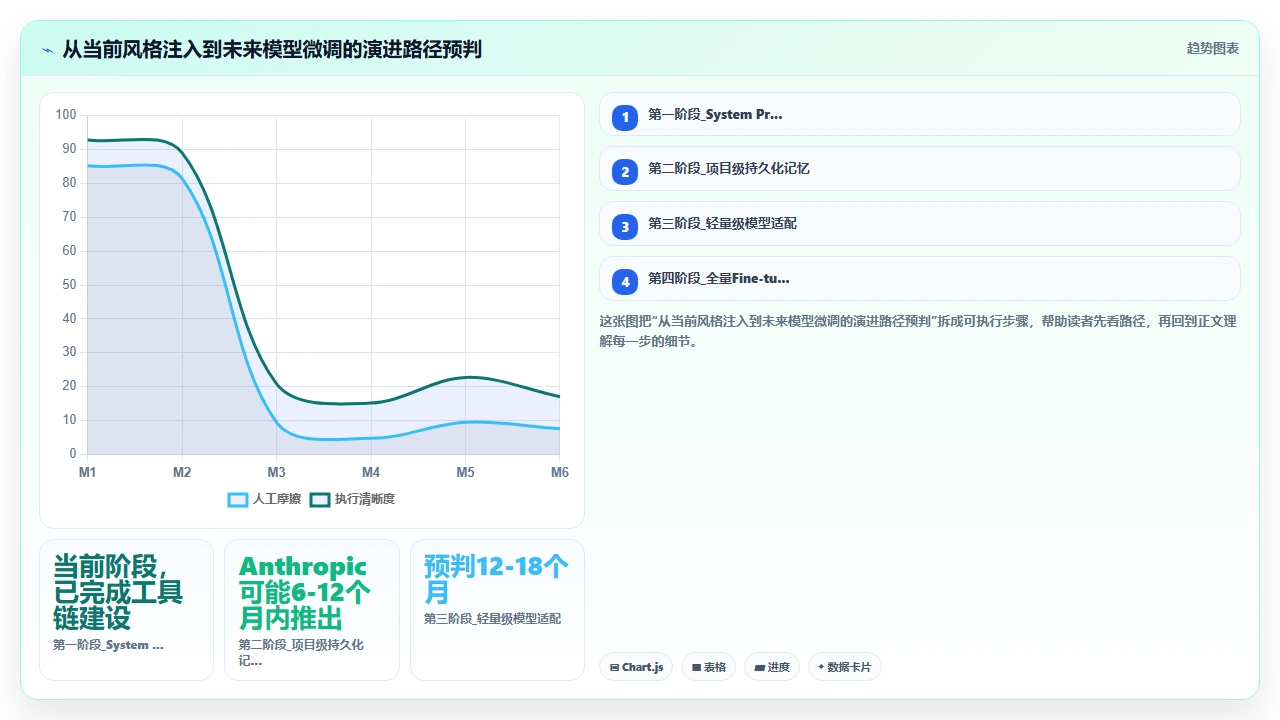Select the 趋势图表 label in header

(x=1213, y=48)
